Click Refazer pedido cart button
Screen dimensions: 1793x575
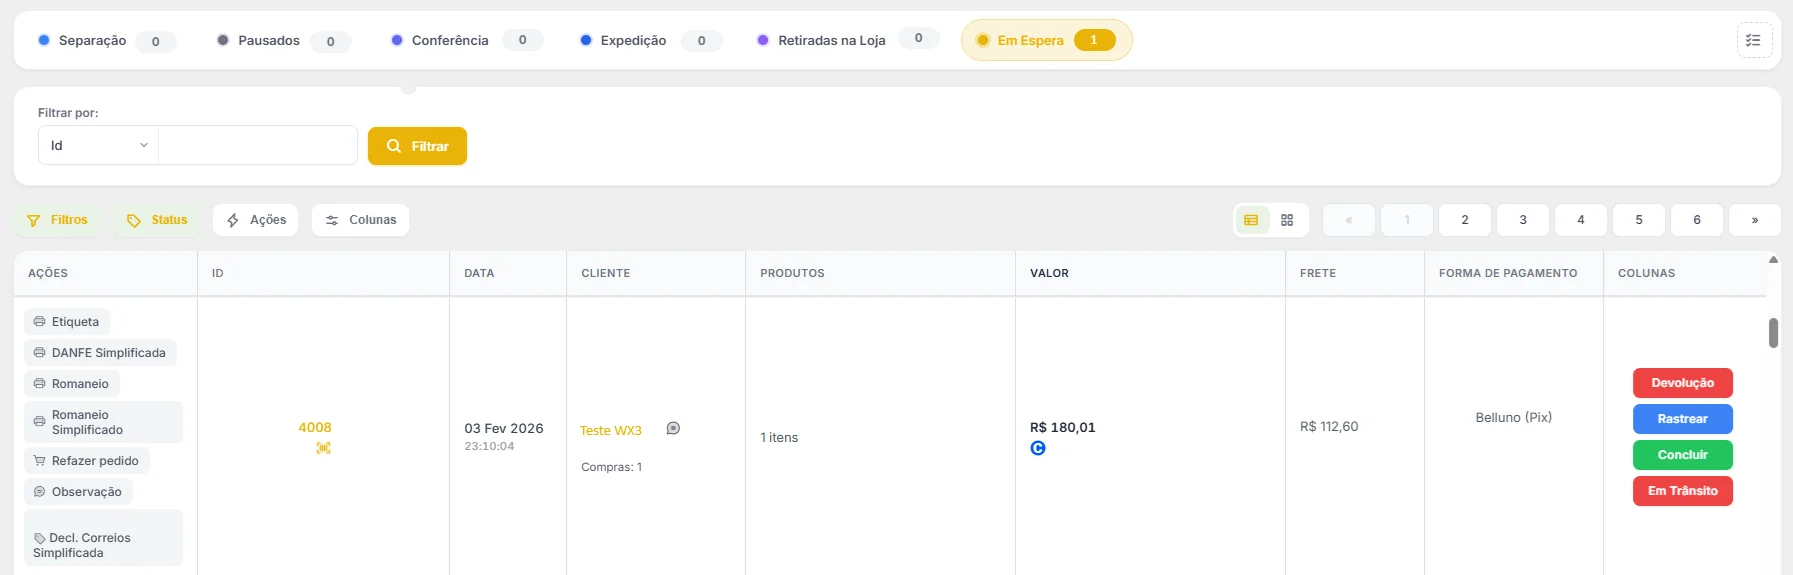coord(87,461)
